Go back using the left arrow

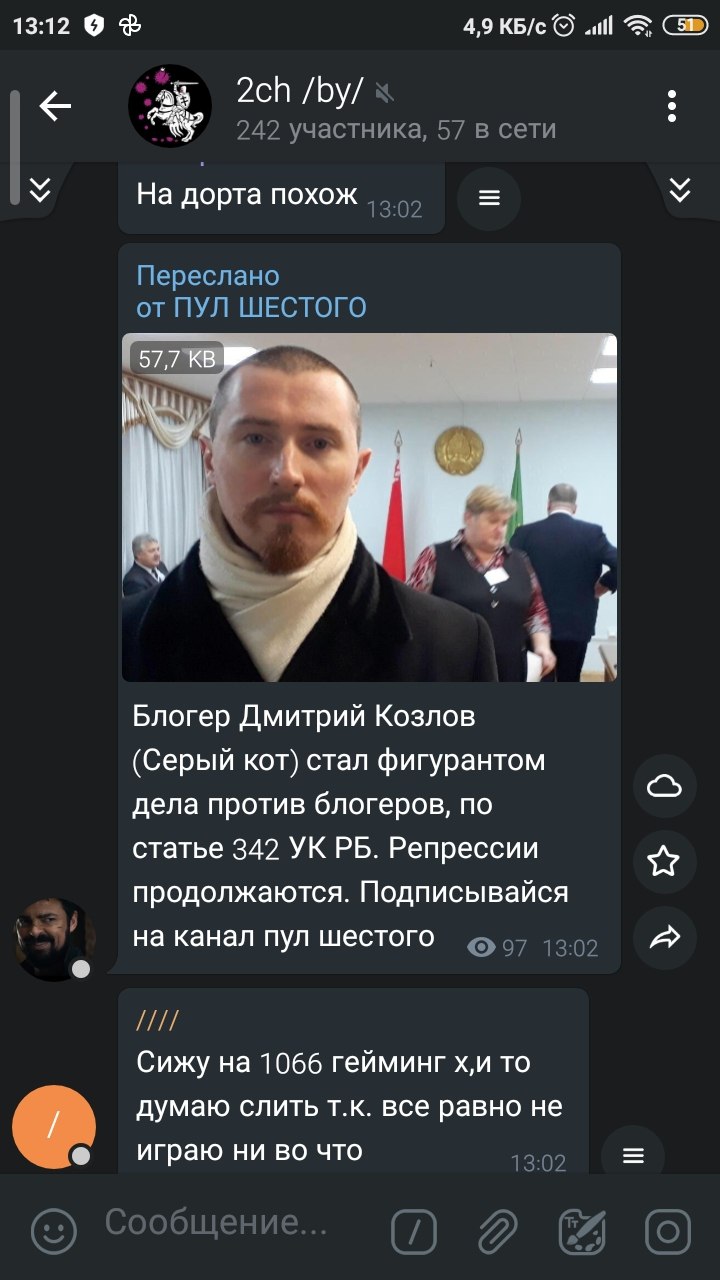55,106
